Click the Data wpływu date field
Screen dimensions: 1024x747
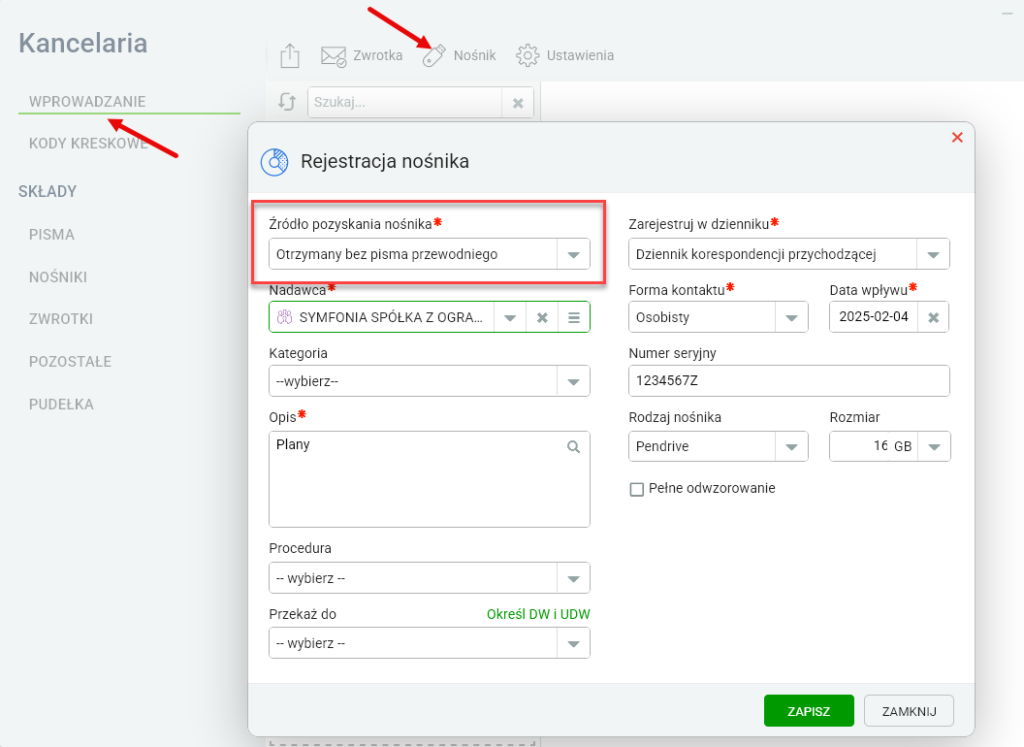pos(874,317)
